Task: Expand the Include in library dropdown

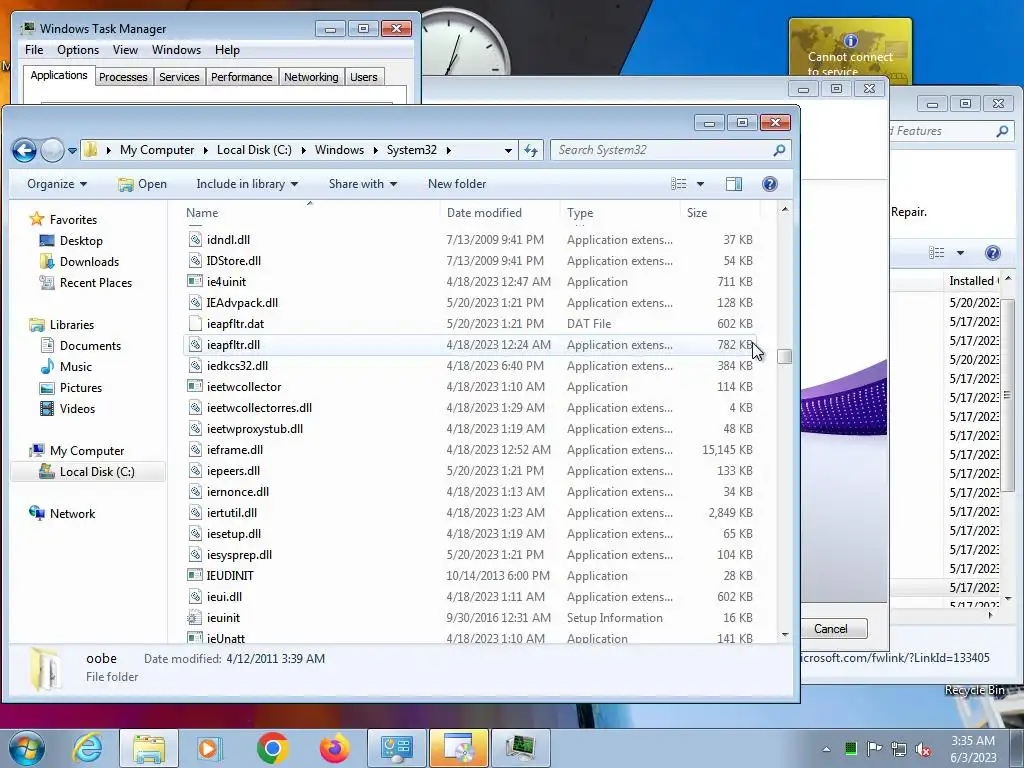Action: [247, 184]
